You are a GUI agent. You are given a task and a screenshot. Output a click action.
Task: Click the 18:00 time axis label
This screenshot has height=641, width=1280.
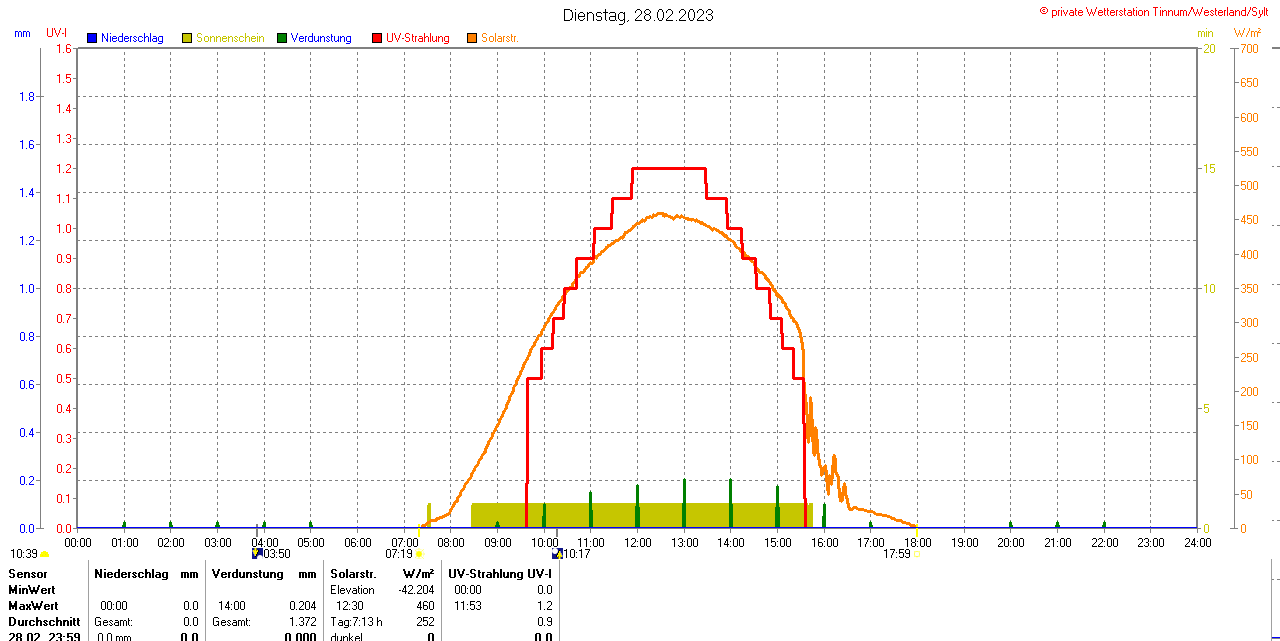[918, 542]
